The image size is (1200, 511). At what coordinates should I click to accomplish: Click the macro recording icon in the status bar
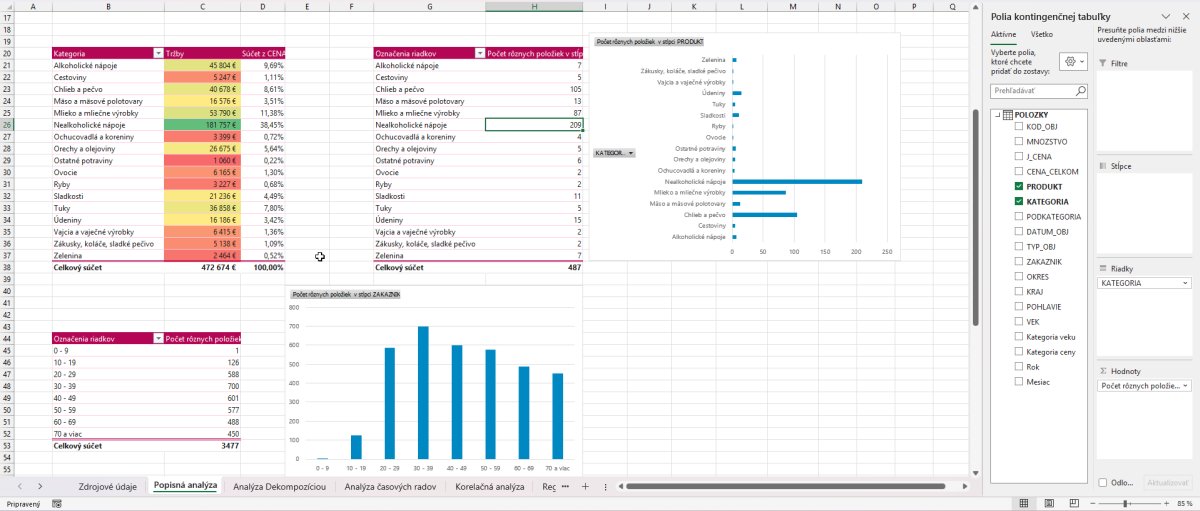(x=57, y=504)
